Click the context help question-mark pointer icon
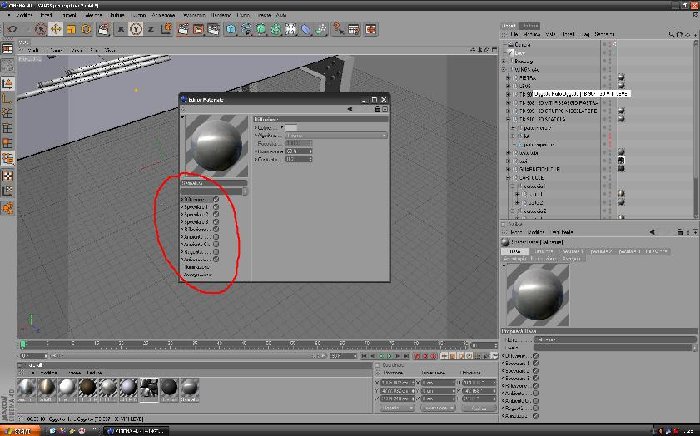Image resolution: width=700 pixels, height=436 pixels. [x=338, y=29]
